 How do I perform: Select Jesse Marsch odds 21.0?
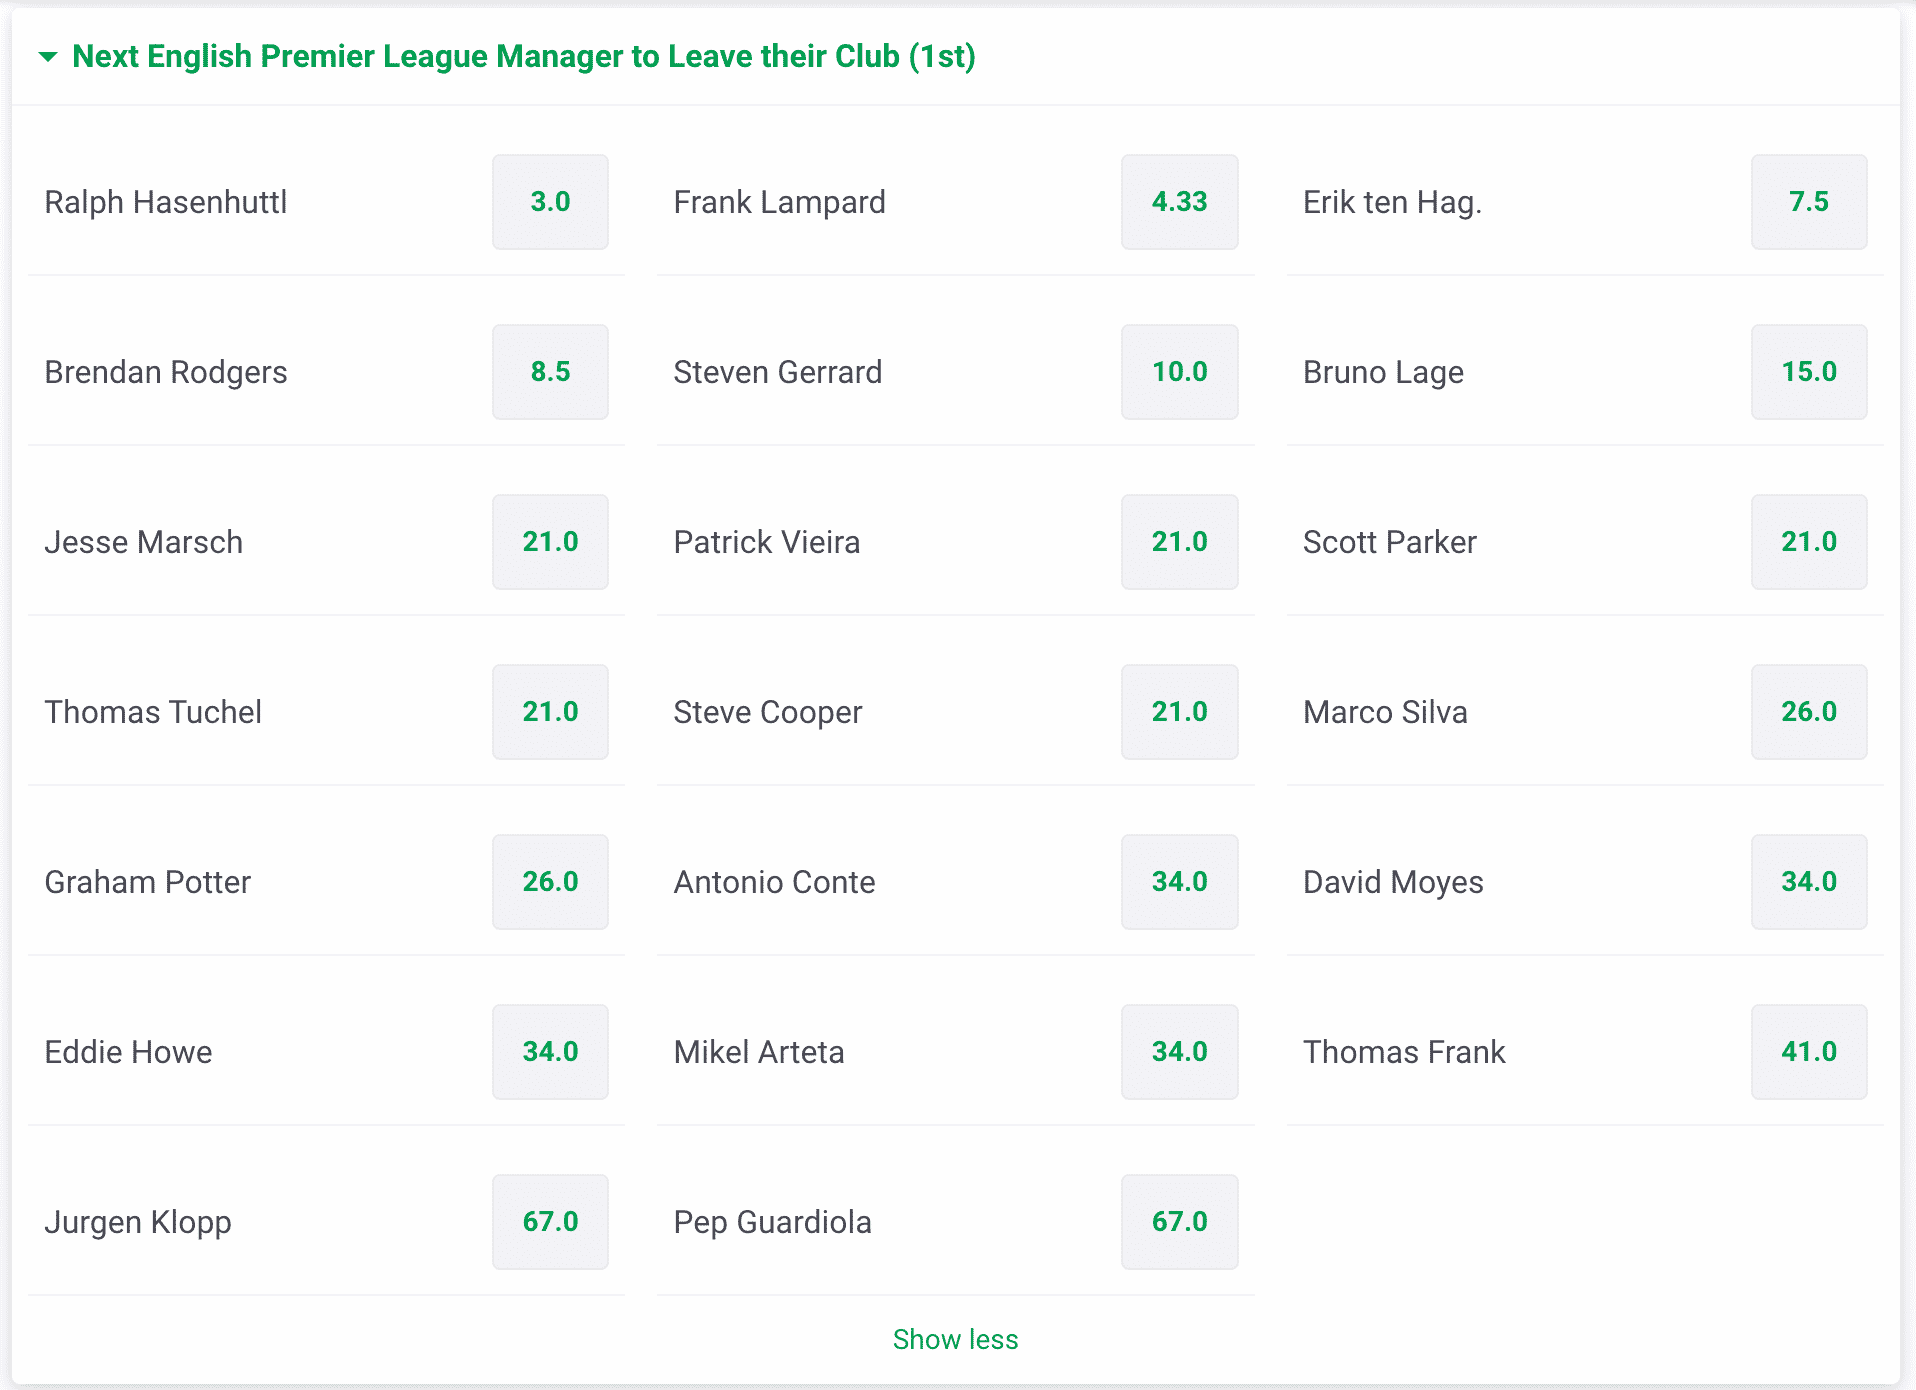pos(550,542)
